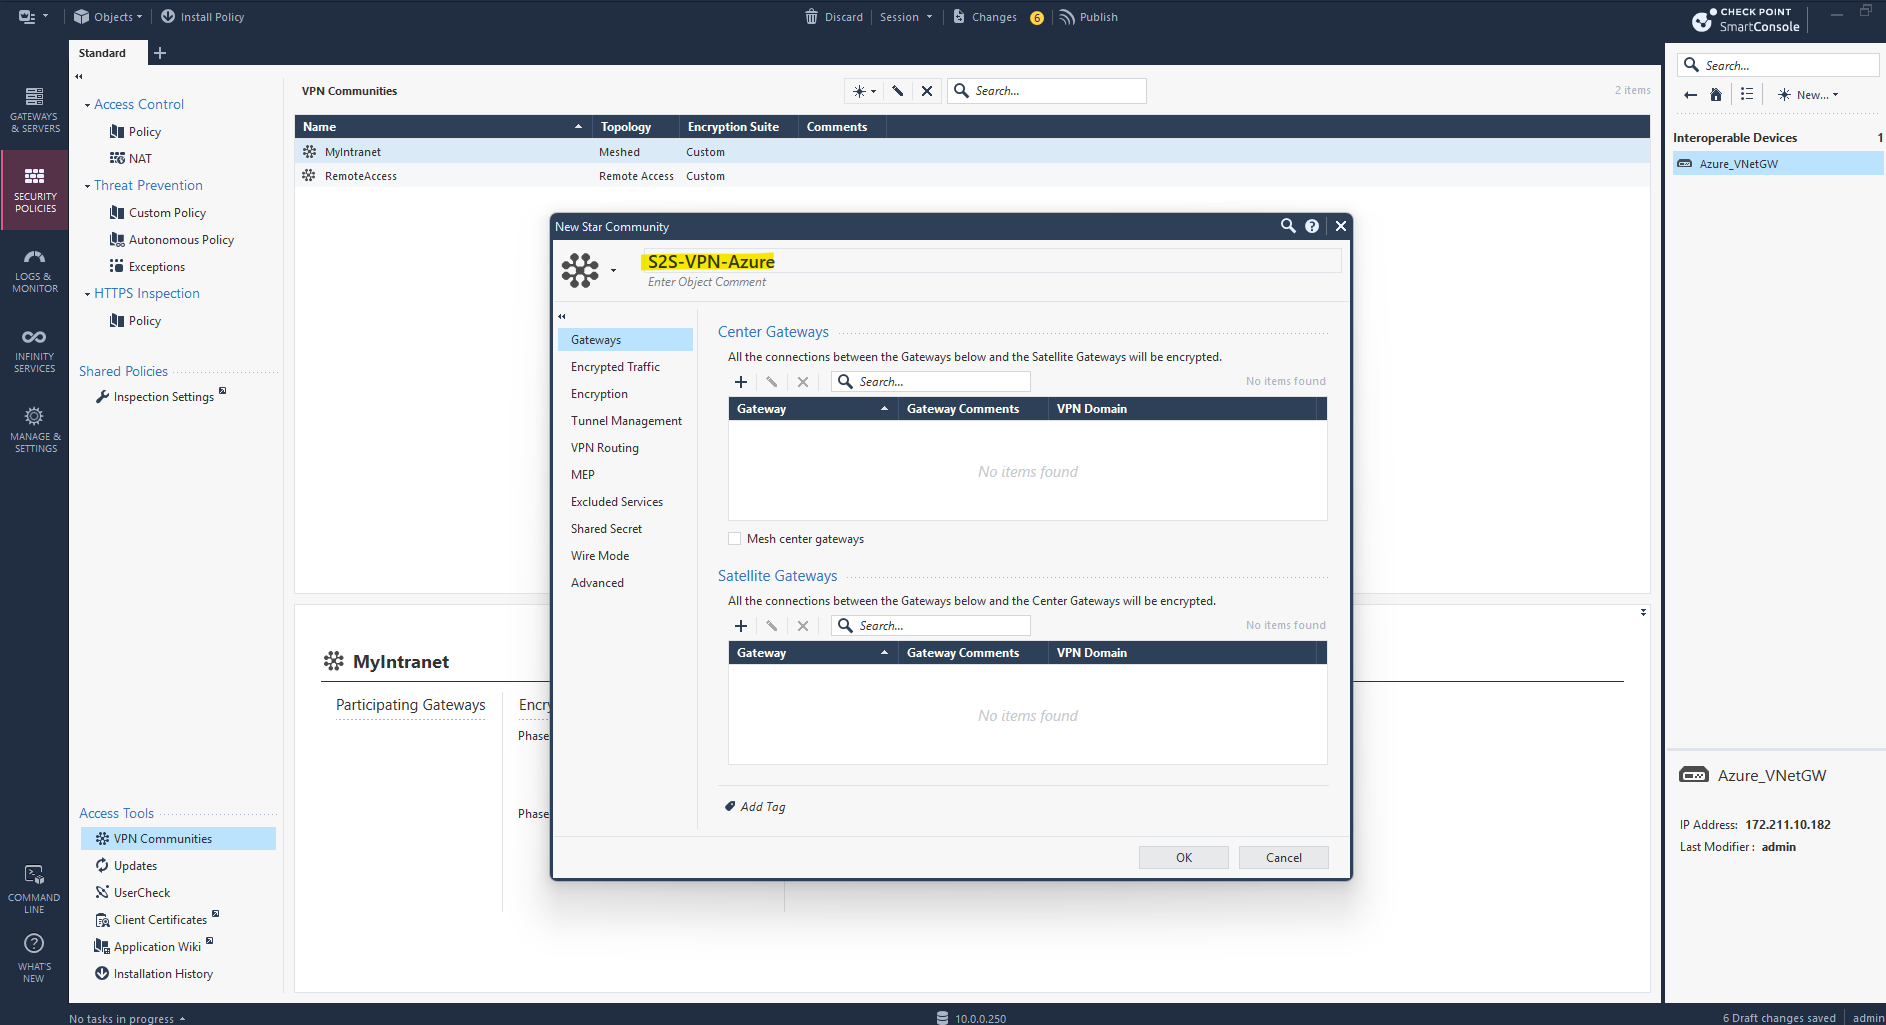This screenshot has height=1025, width=1886.
Task: Open Gateways & Servers sidebar view
Action: [34, 110]
